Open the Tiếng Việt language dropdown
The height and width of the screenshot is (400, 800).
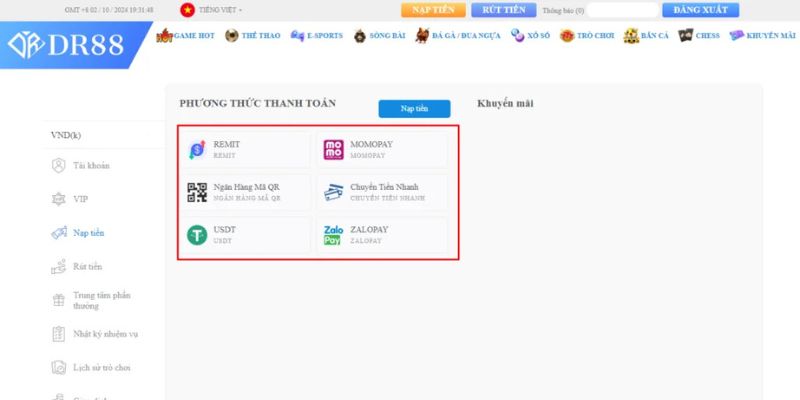click(x=222, y=10)
